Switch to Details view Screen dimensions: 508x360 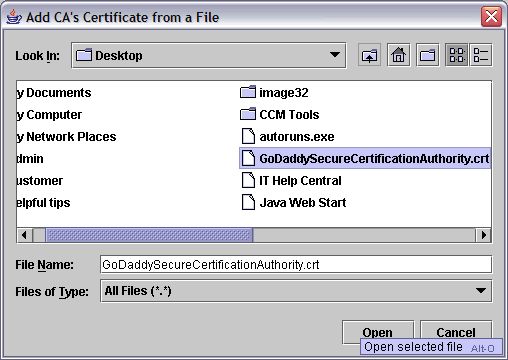tap(481, 55)
